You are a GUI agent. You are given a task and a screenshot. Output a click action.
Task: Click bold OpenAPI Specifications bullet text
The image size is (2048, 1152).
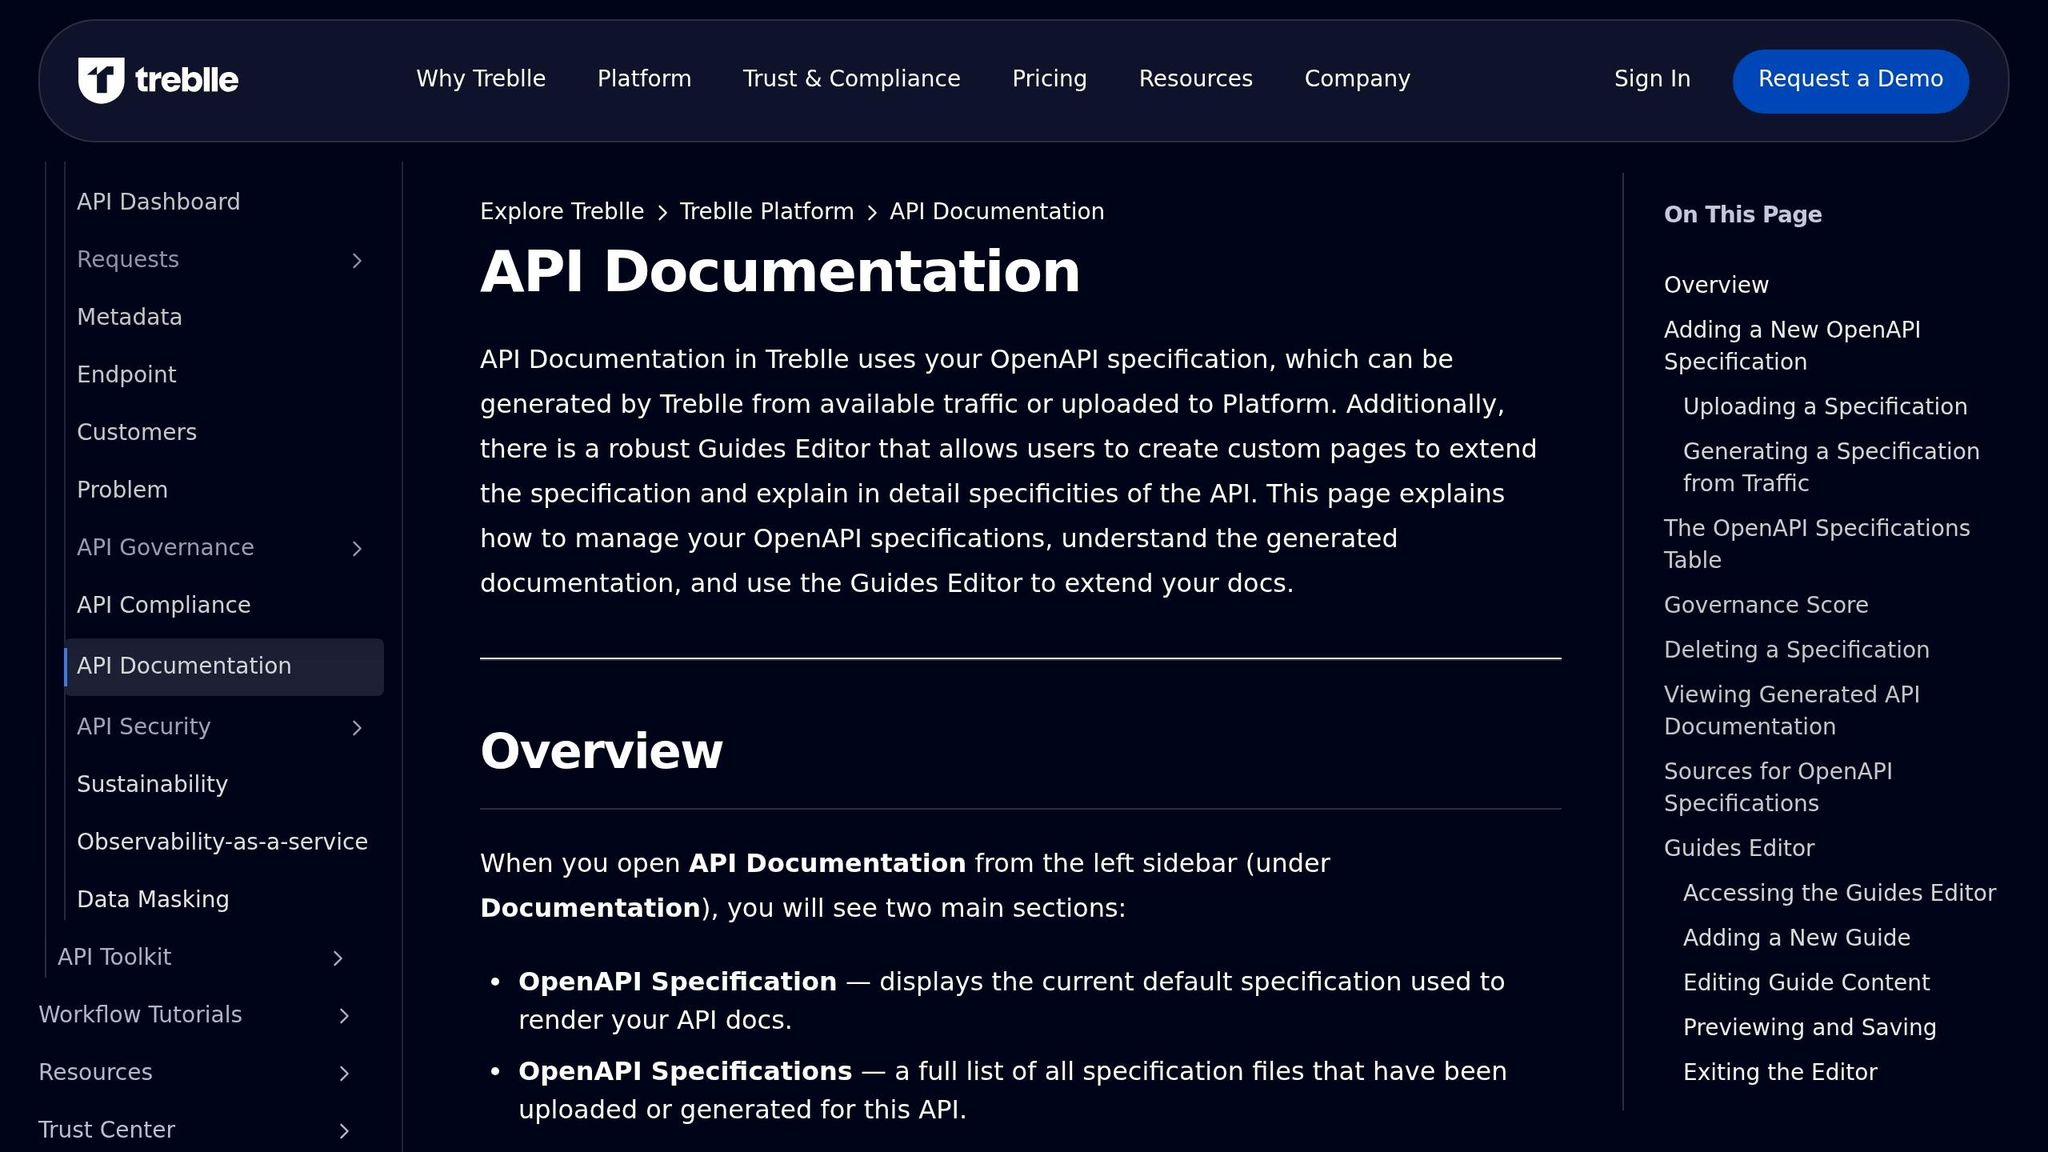(685, 1072)
